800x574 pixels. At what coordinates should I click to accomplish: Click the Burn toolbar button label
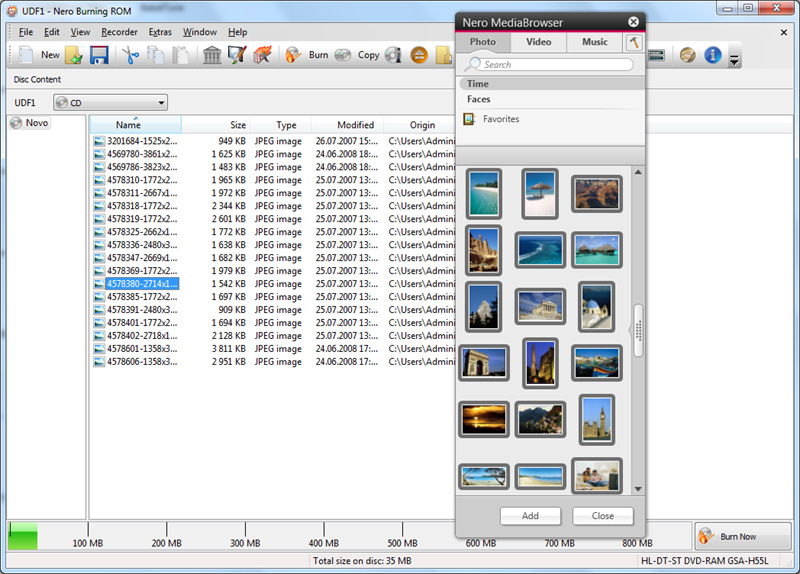tap(318, 55)
